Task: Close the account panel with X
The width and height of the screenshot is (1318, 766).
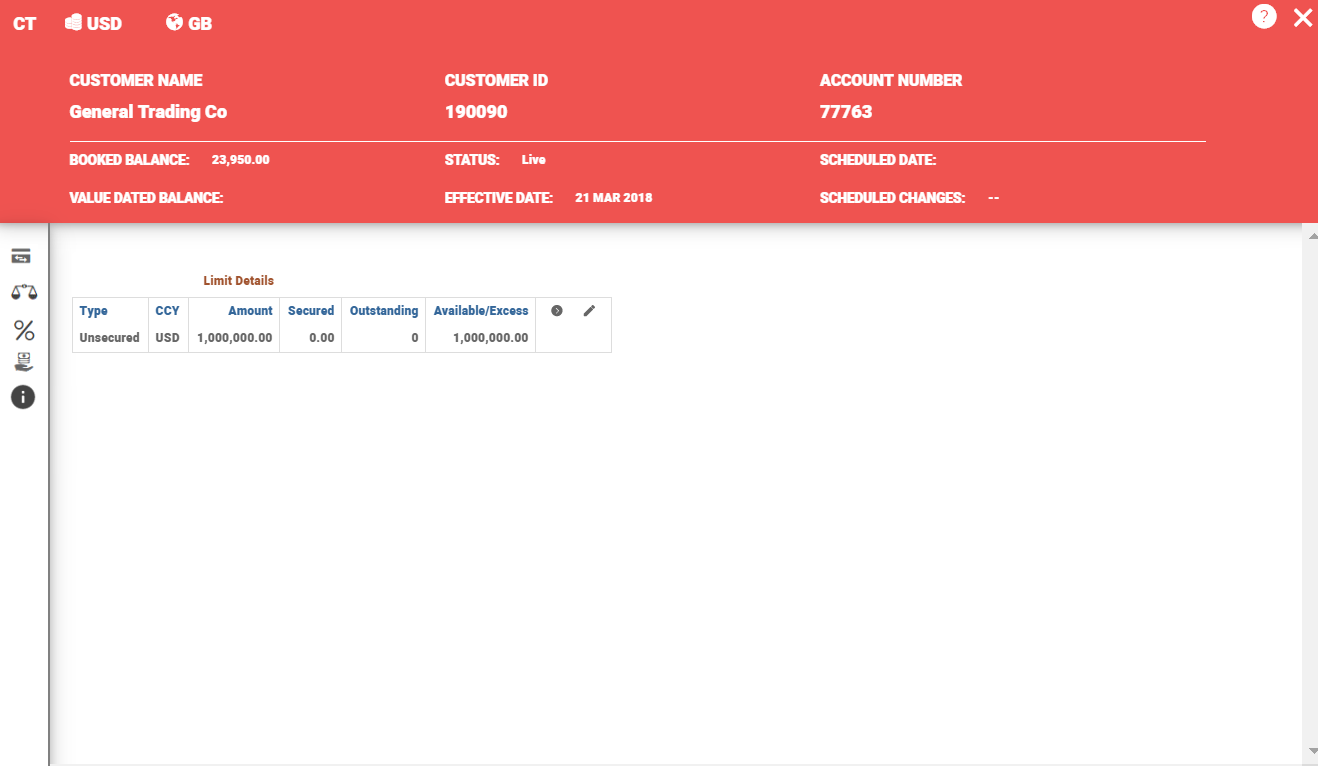Action: [x=1302, y=17]
